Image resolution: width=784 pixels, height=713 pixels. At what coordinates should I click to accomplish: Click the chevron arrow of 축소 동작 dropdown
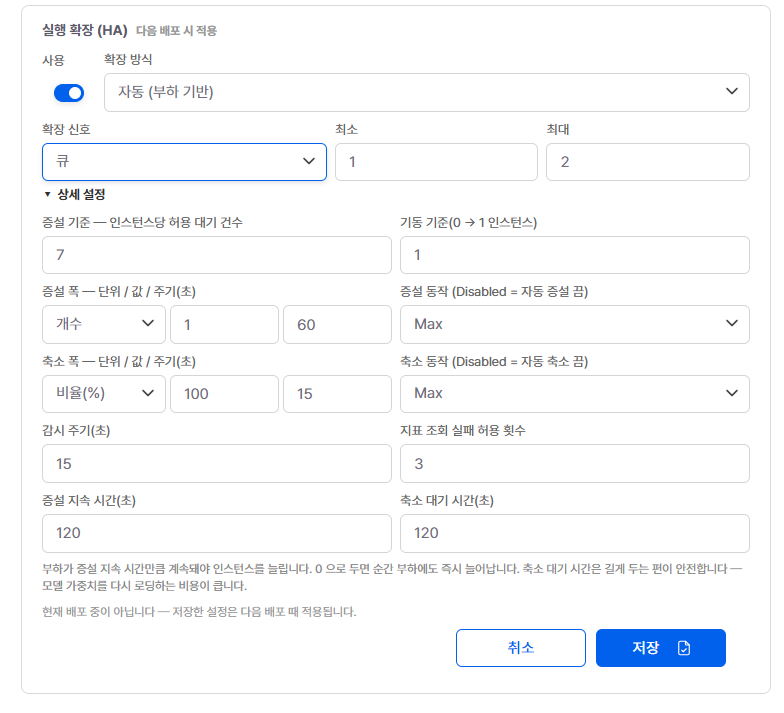(732, 393)
